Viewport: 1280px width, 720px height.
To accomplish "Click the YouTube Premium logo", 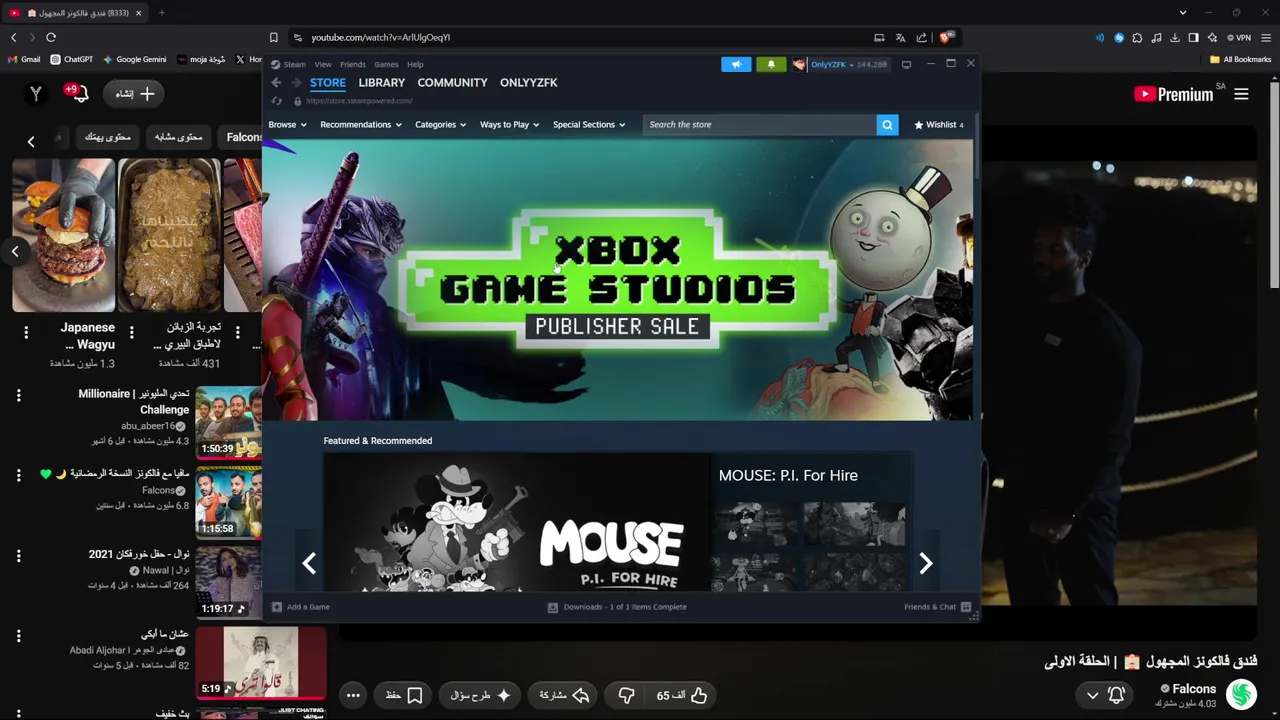I will [1174, 94].
